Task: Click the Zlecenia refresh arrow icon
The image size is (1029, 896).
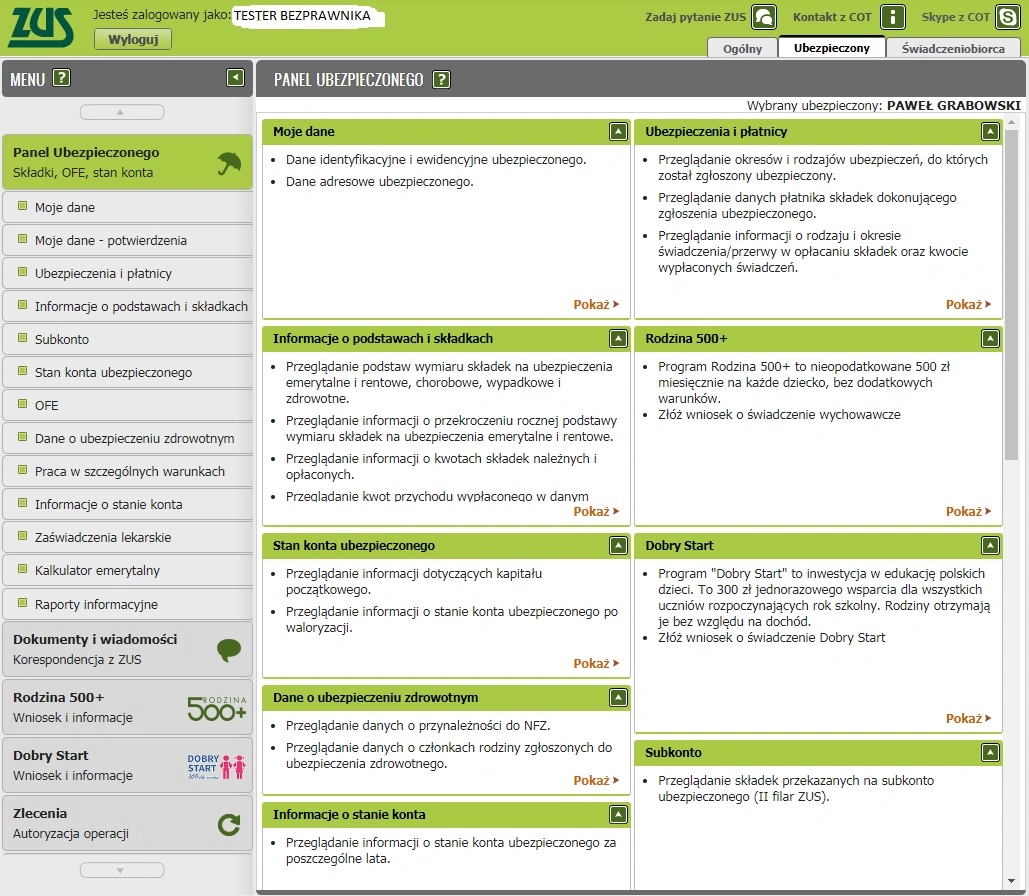Action: tap(229, 824)
